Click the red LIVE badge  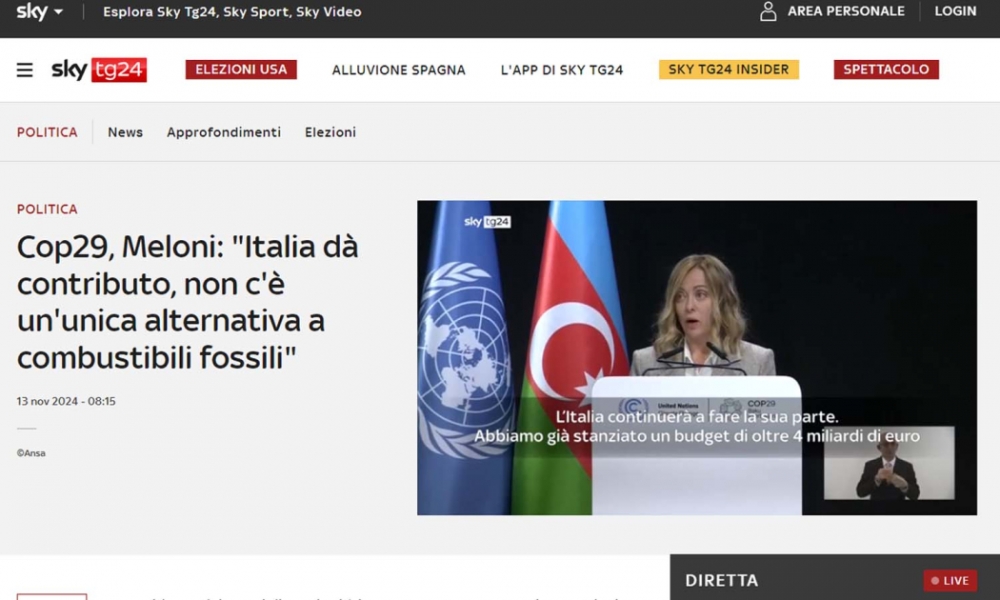tap(949, 580)
